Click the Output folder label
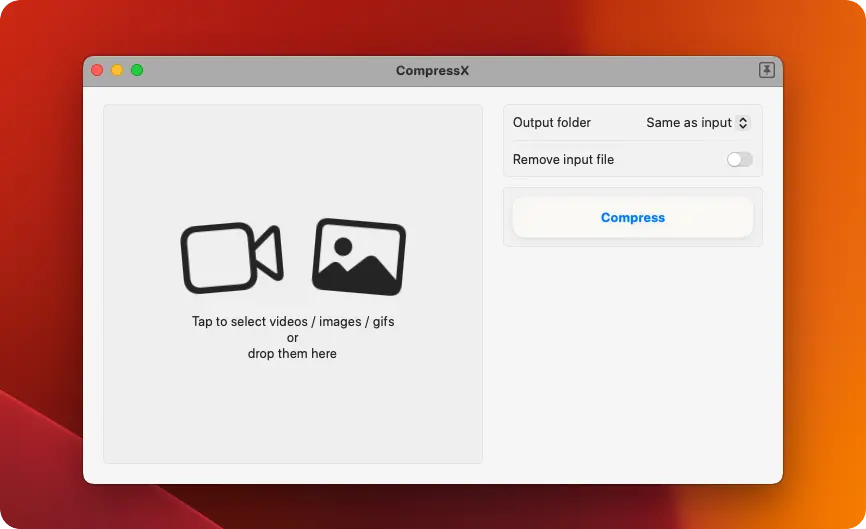The image size is (866, 529). point(551,123)
